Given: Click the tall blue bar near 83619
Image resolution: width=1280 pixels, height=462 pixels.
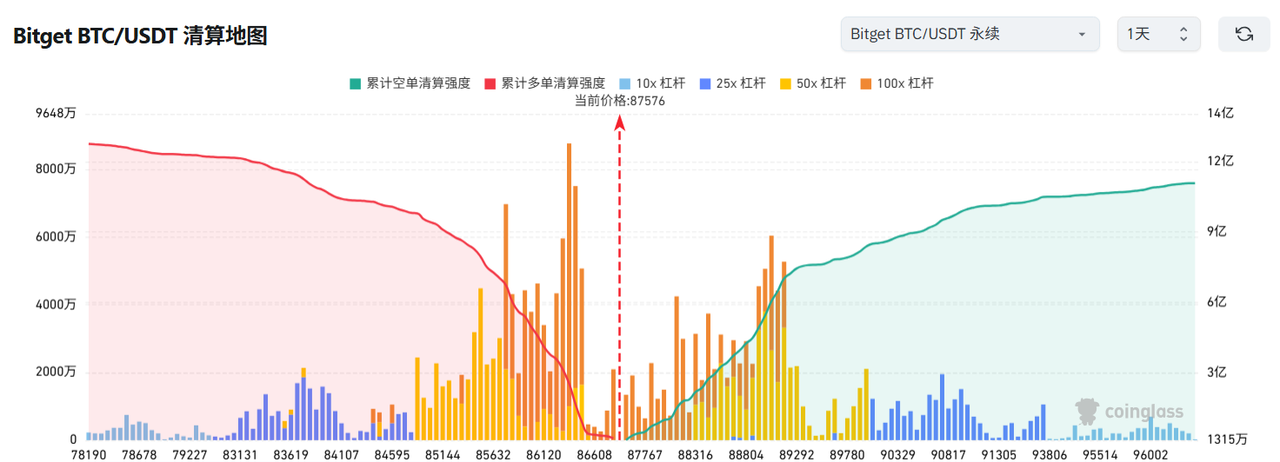Looking at the screenshot, I should point(301,405).
